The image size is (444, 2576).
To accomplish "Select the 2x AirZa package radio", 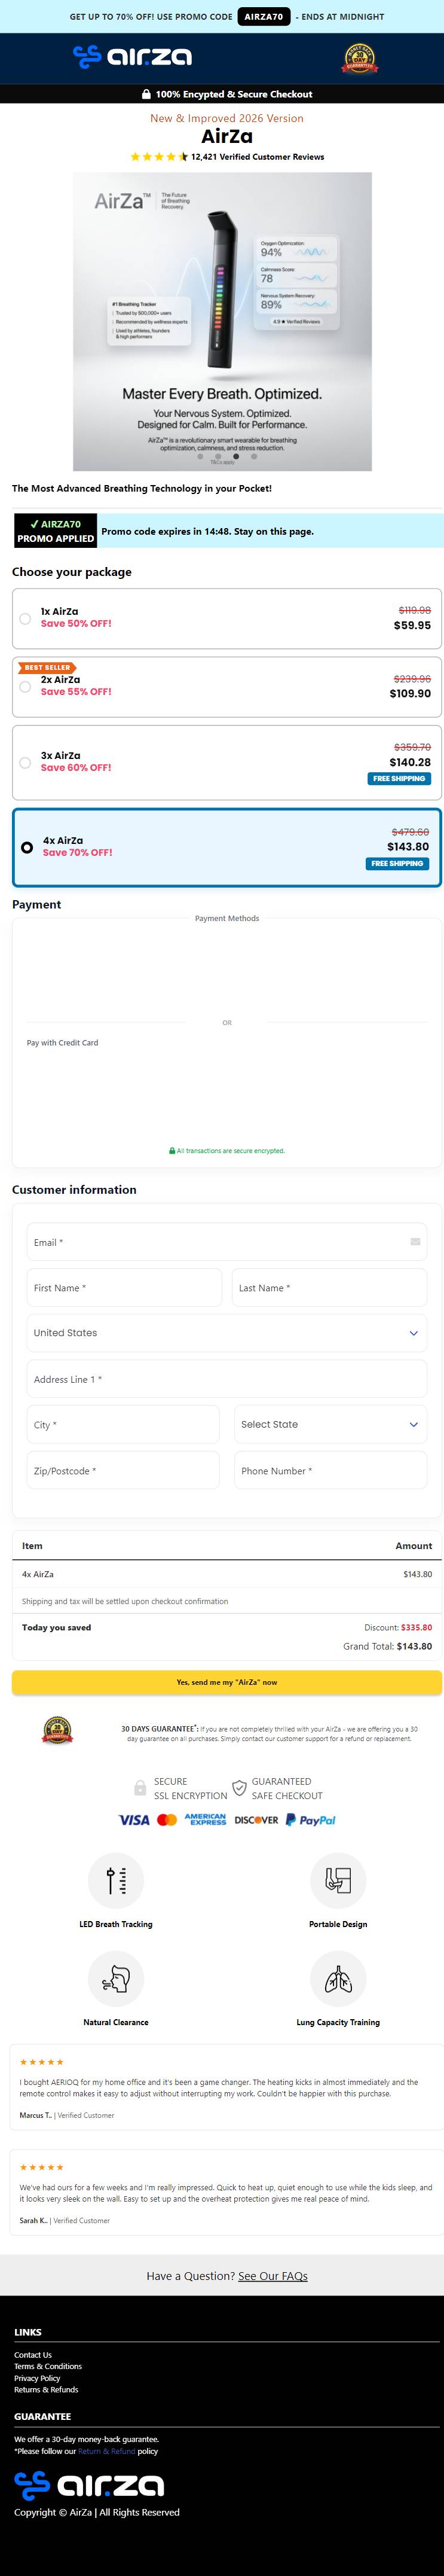I will 25,686.
